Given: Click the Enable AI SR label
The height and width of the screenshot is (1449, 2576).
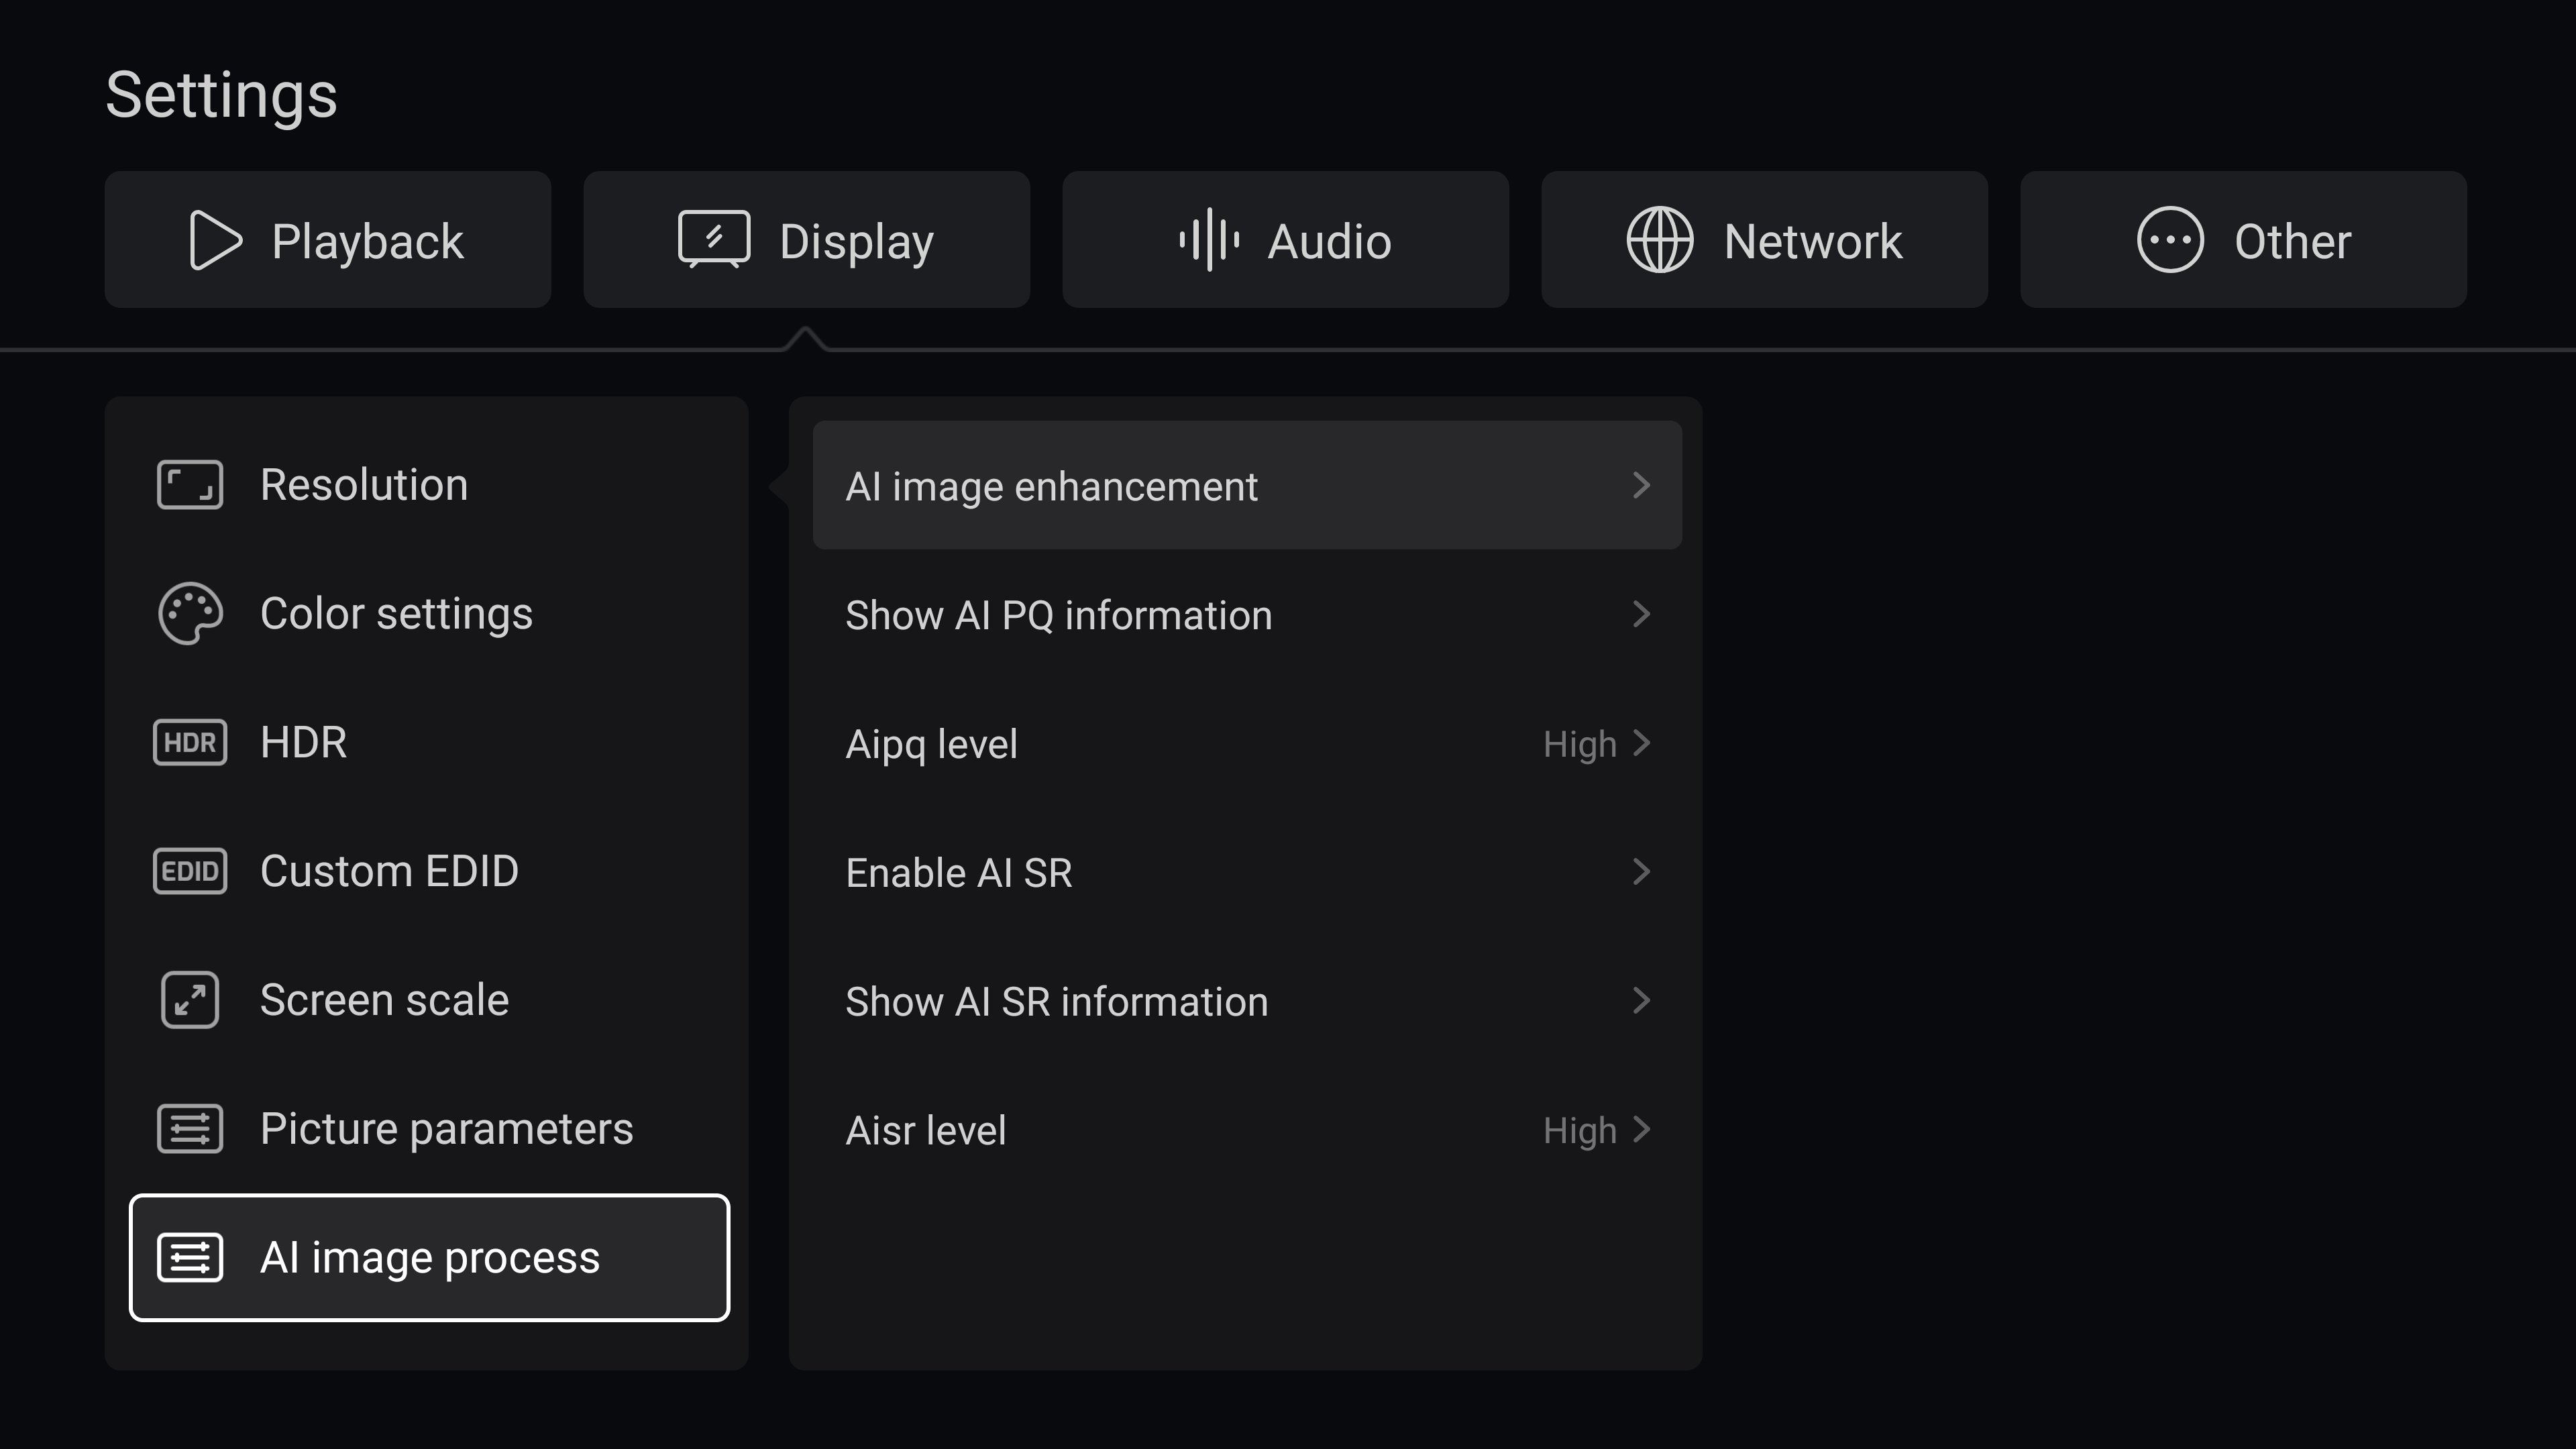Looking at the screenshot, I should [959, 873].
